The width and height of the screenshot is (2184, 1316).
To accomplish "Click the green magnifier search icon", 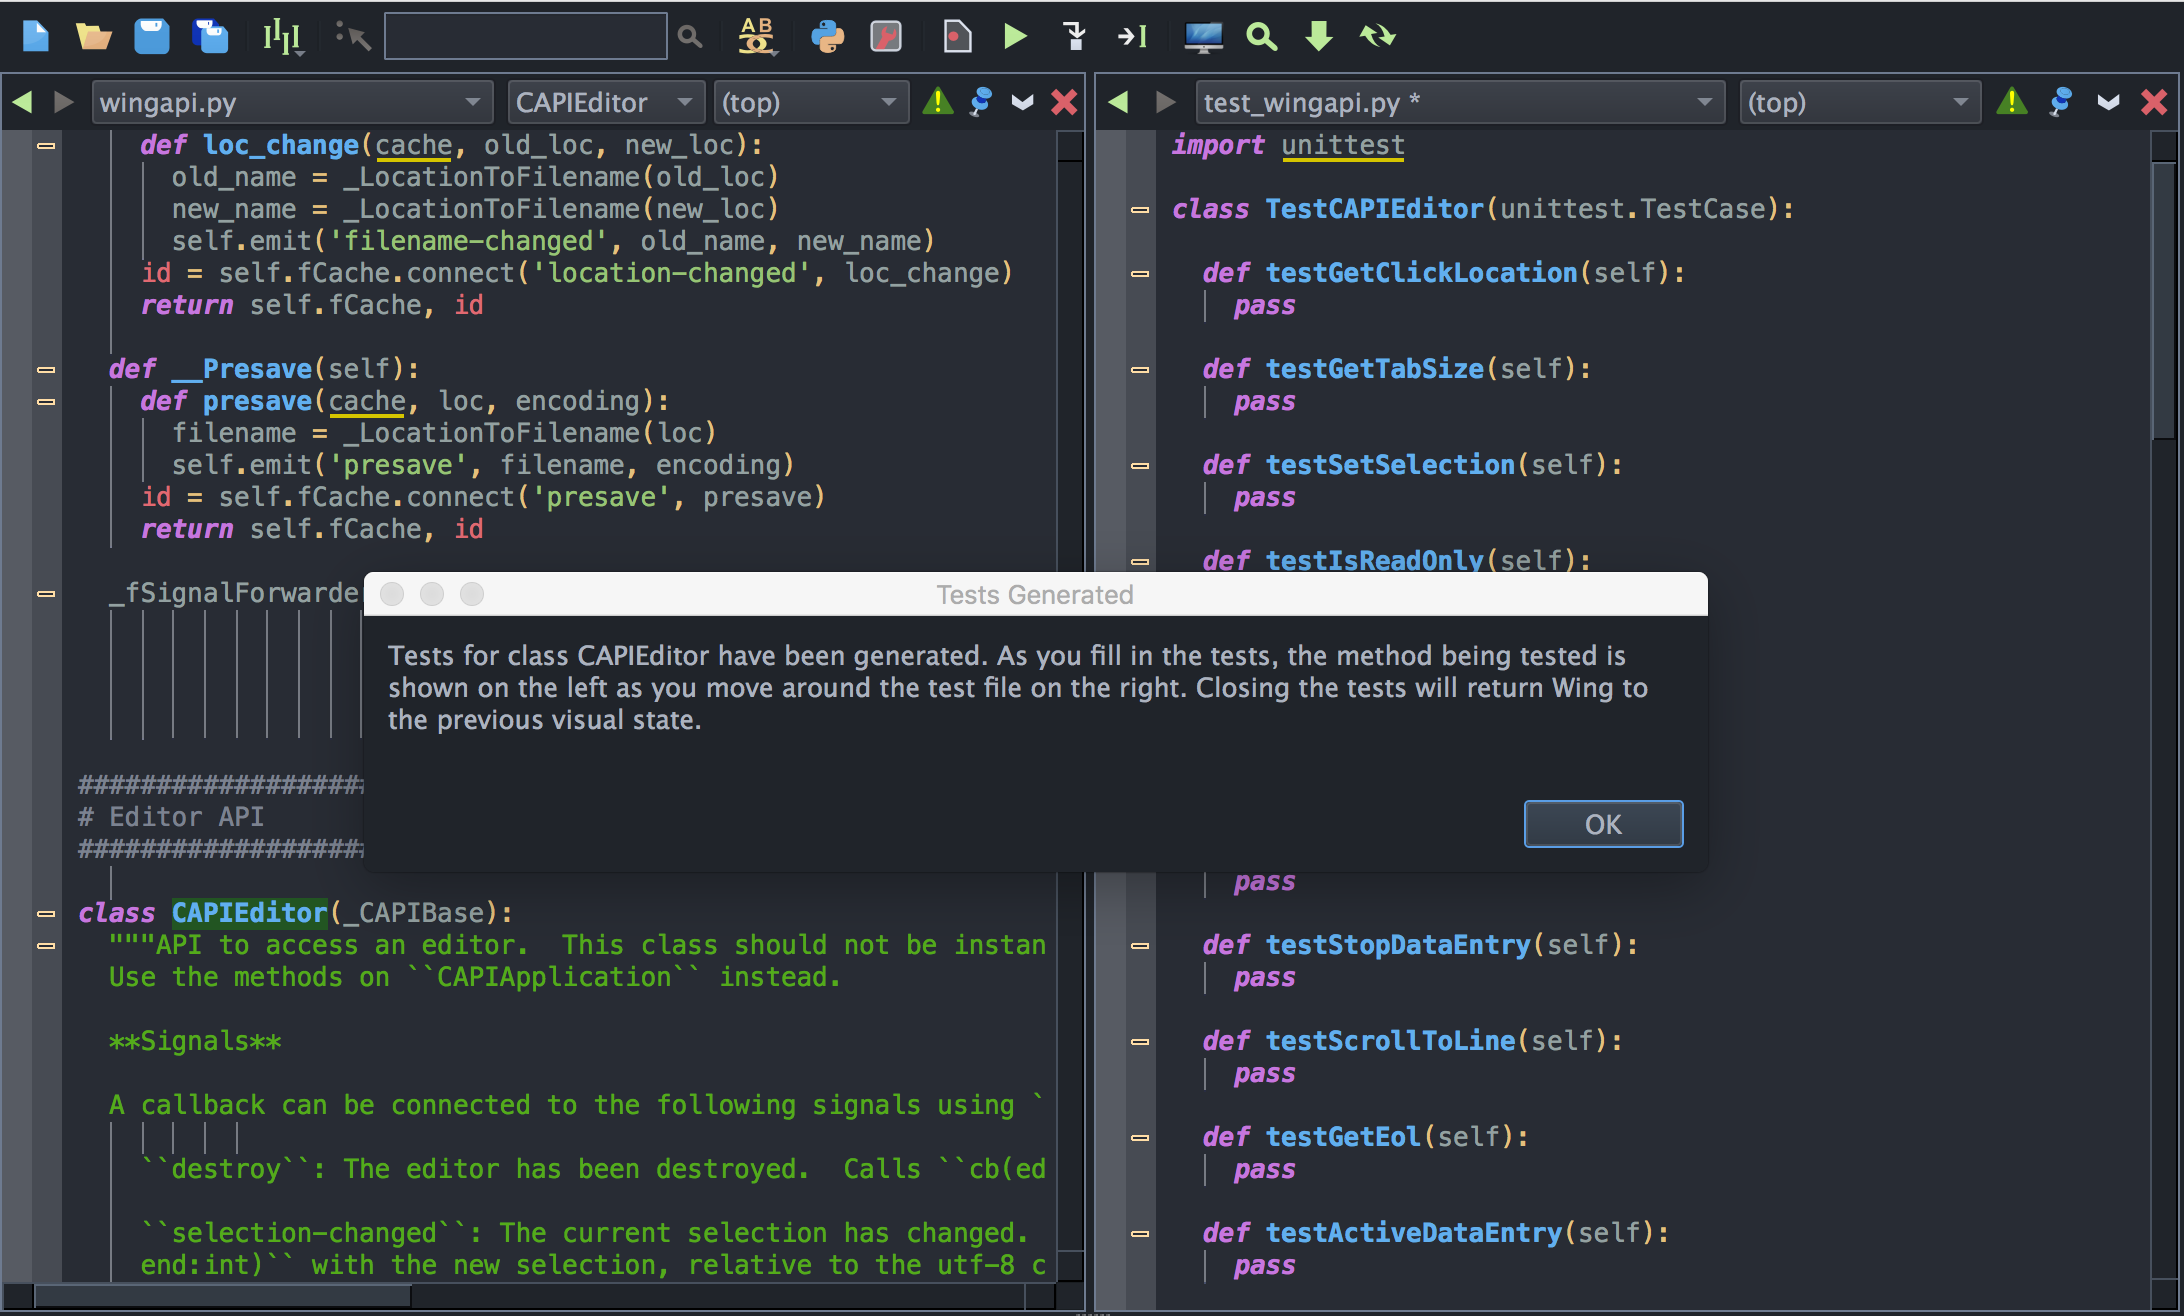I will tap(1262, 37).
